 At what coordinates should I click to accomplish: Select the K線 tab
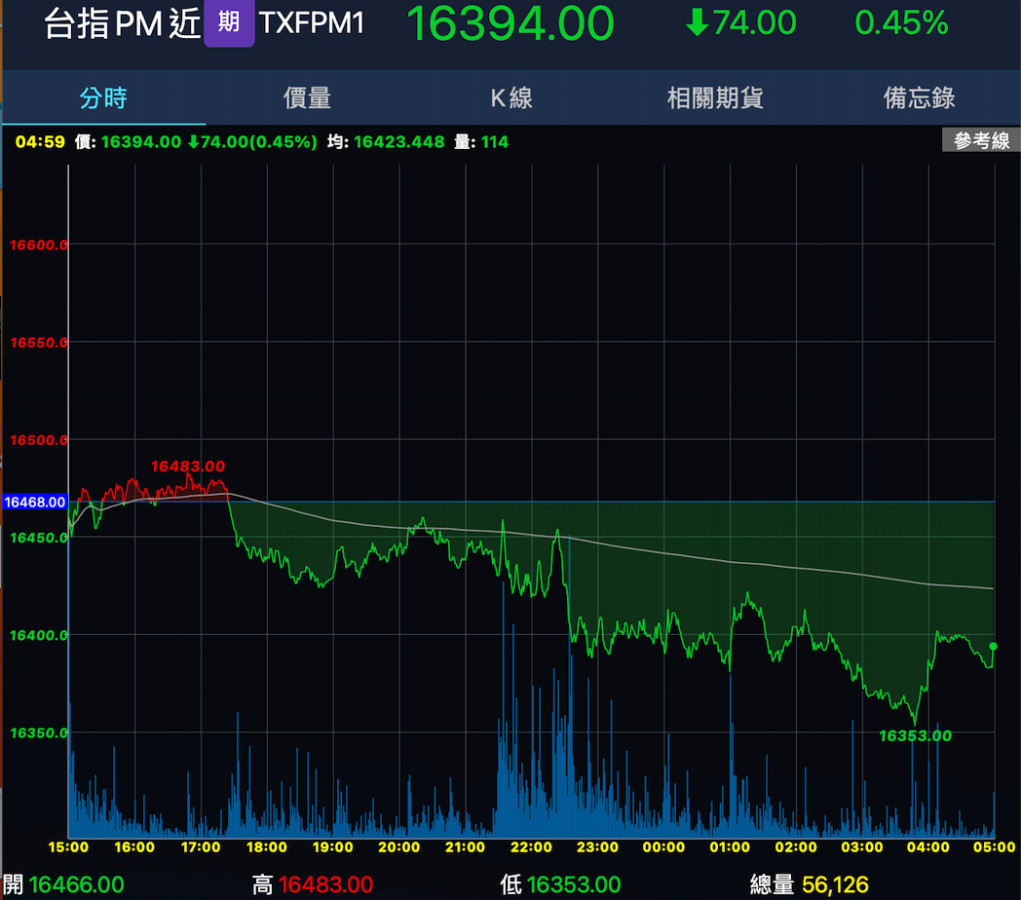coord(511,98)
